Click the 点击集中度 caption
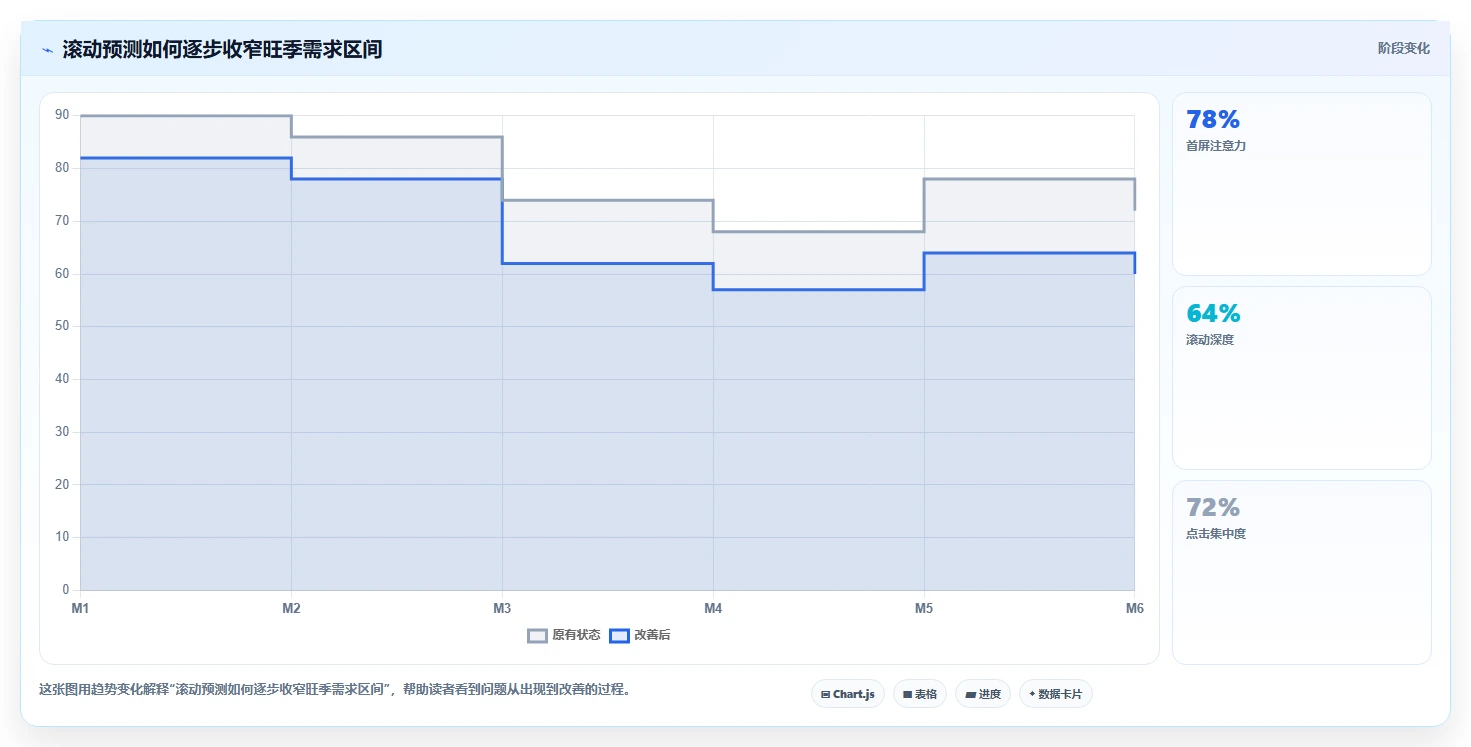Viewport: 1471px width, 747px height. click(x=1216, y=534)
